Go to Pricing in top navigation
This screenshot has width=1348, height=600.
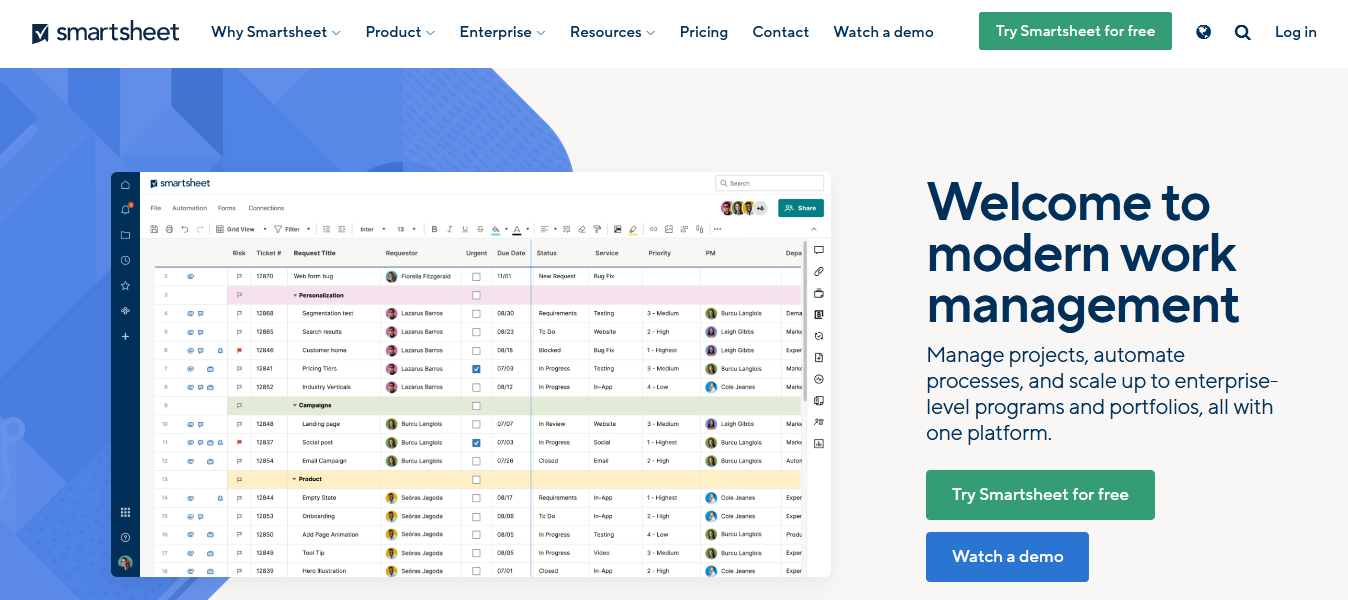(704, 32)
